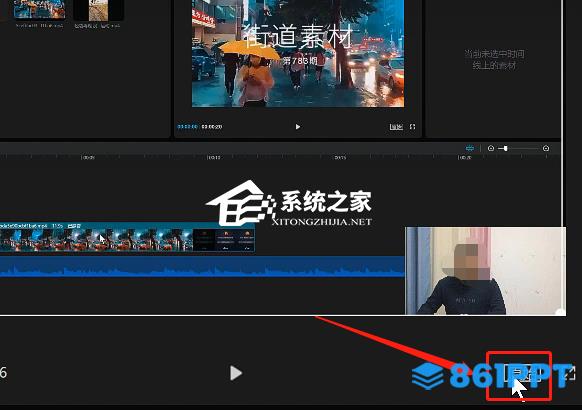Select the video clip on the timeline
Screen dimensions: 582x410
[127, 237]
